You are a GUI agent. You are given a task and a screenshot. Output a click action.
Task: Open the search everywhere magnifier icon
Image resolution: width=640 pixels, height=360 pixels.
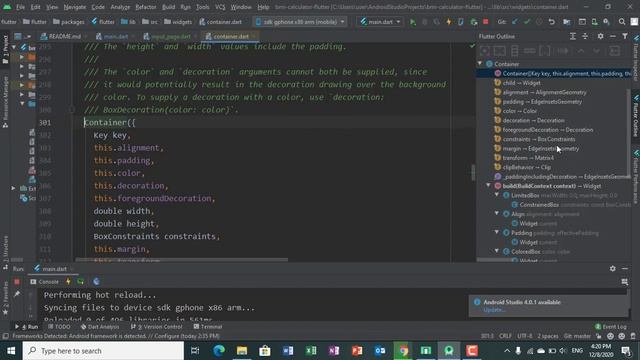pyautogui.click(x=622, y=22)
